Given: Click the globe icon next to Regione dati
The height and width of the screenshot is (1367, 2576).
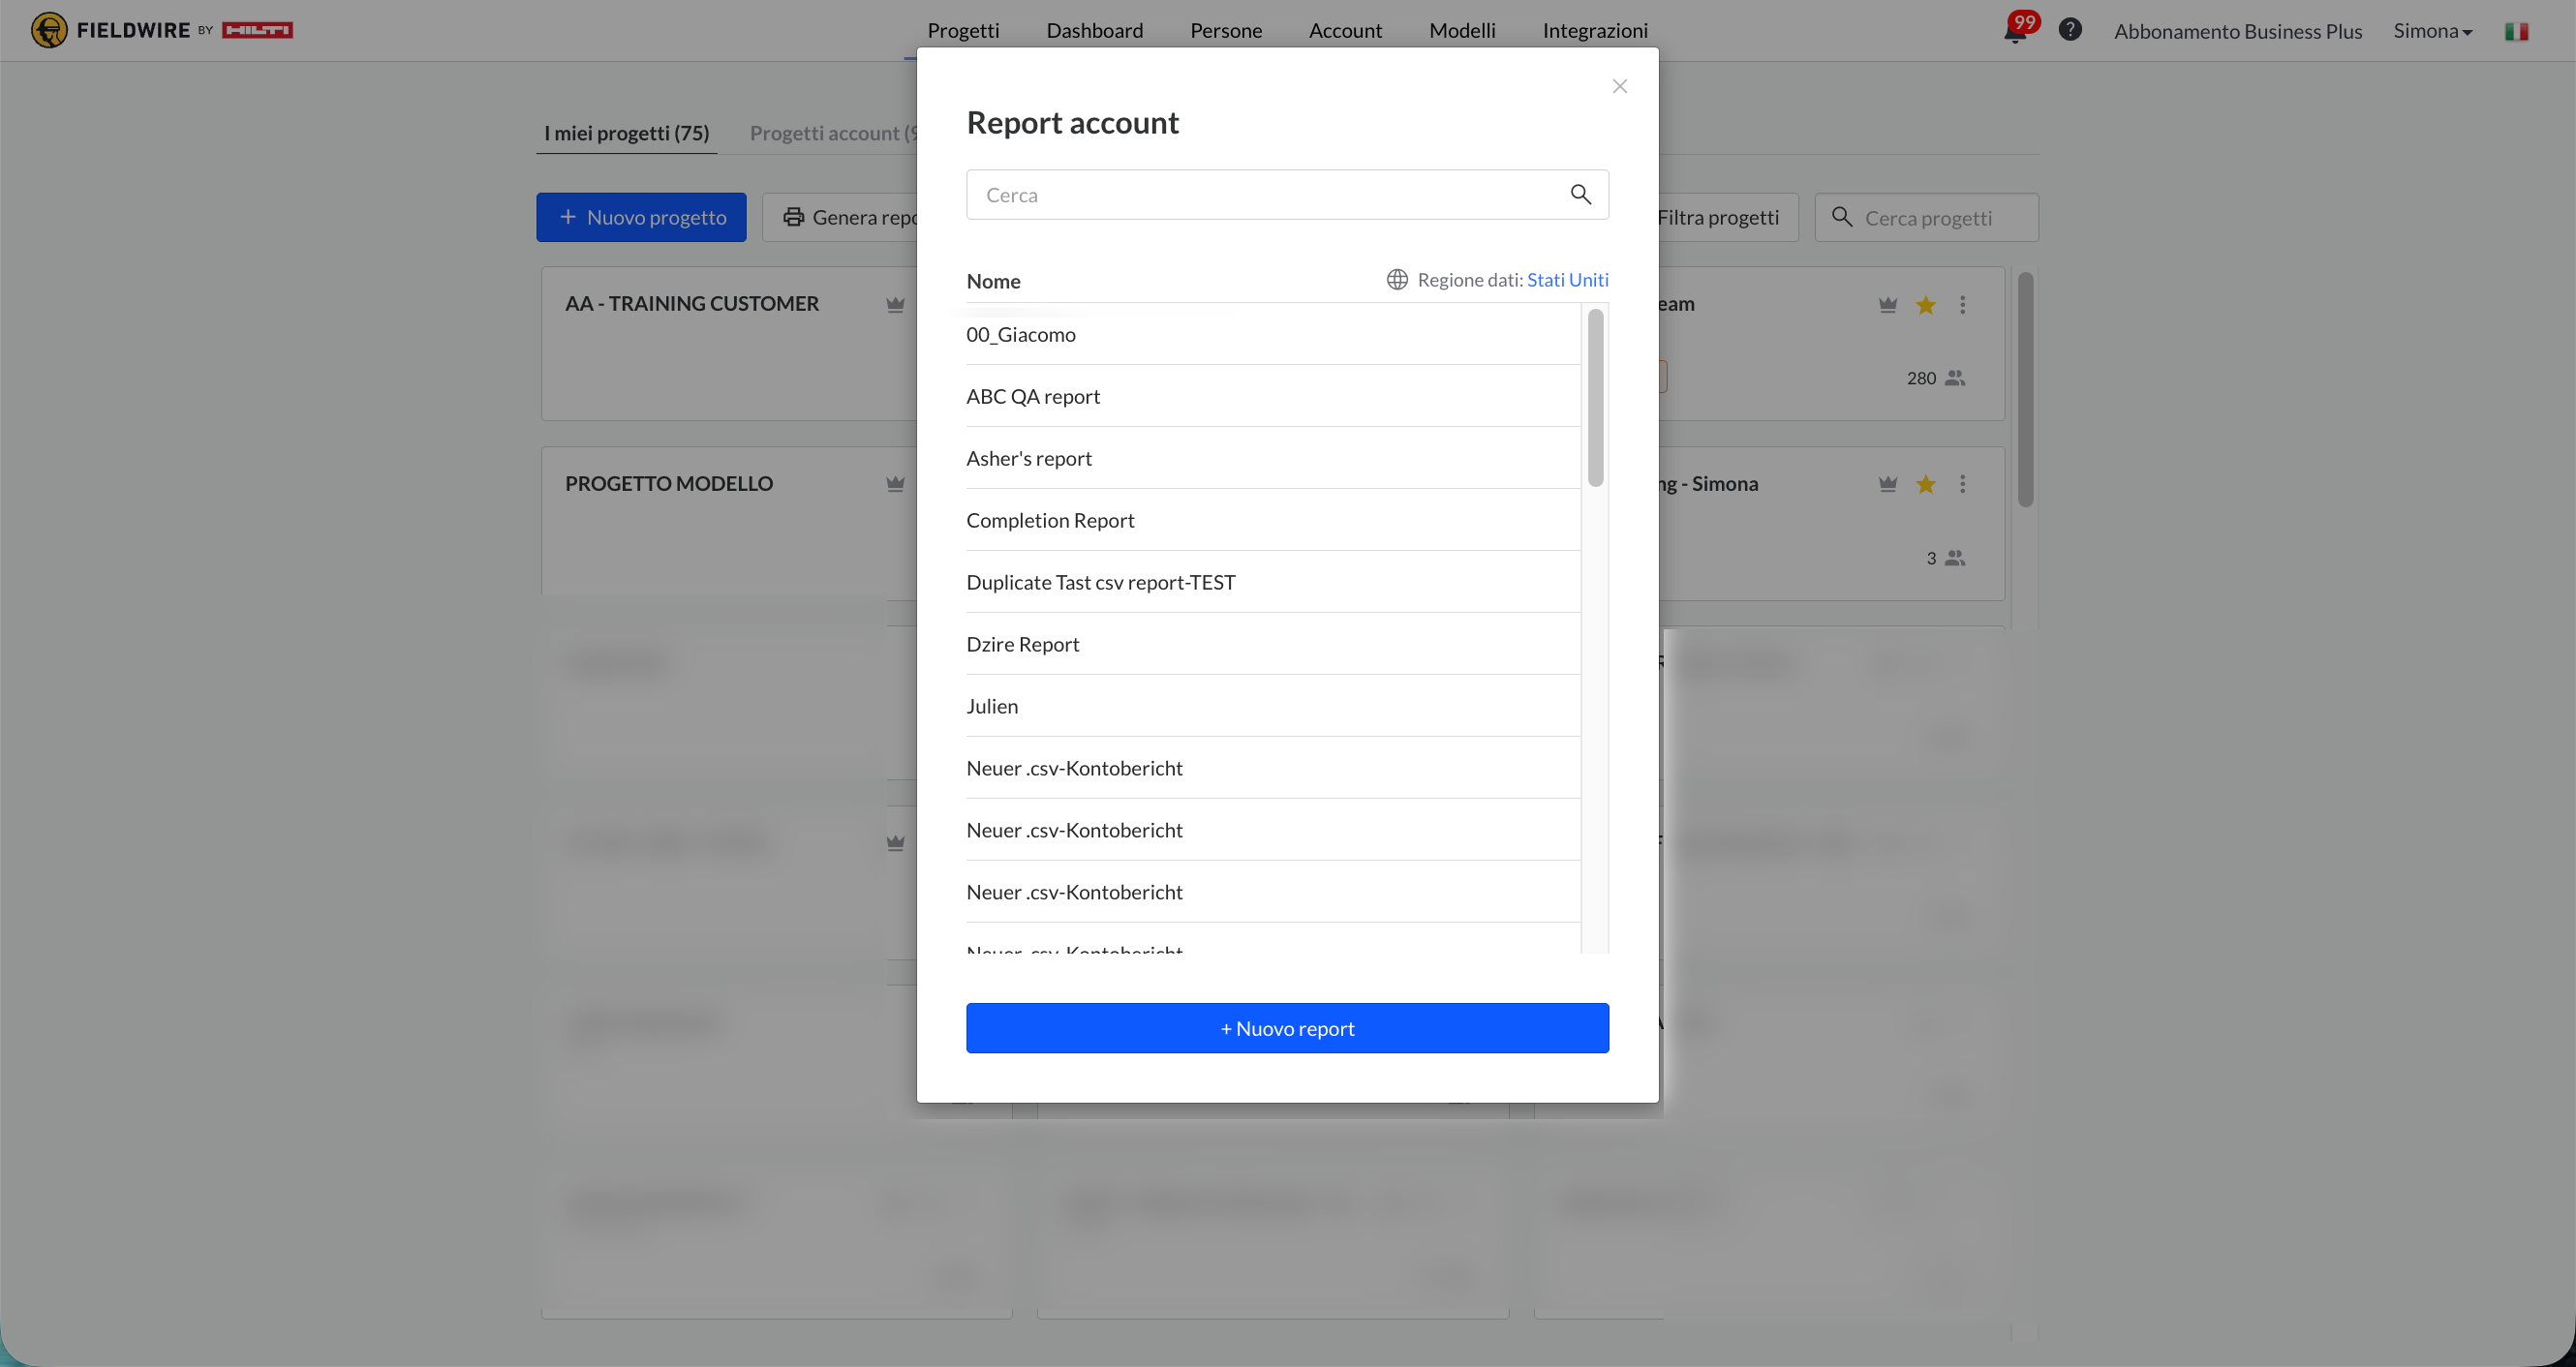Looking at the screenshot, I should point(1397,280).
